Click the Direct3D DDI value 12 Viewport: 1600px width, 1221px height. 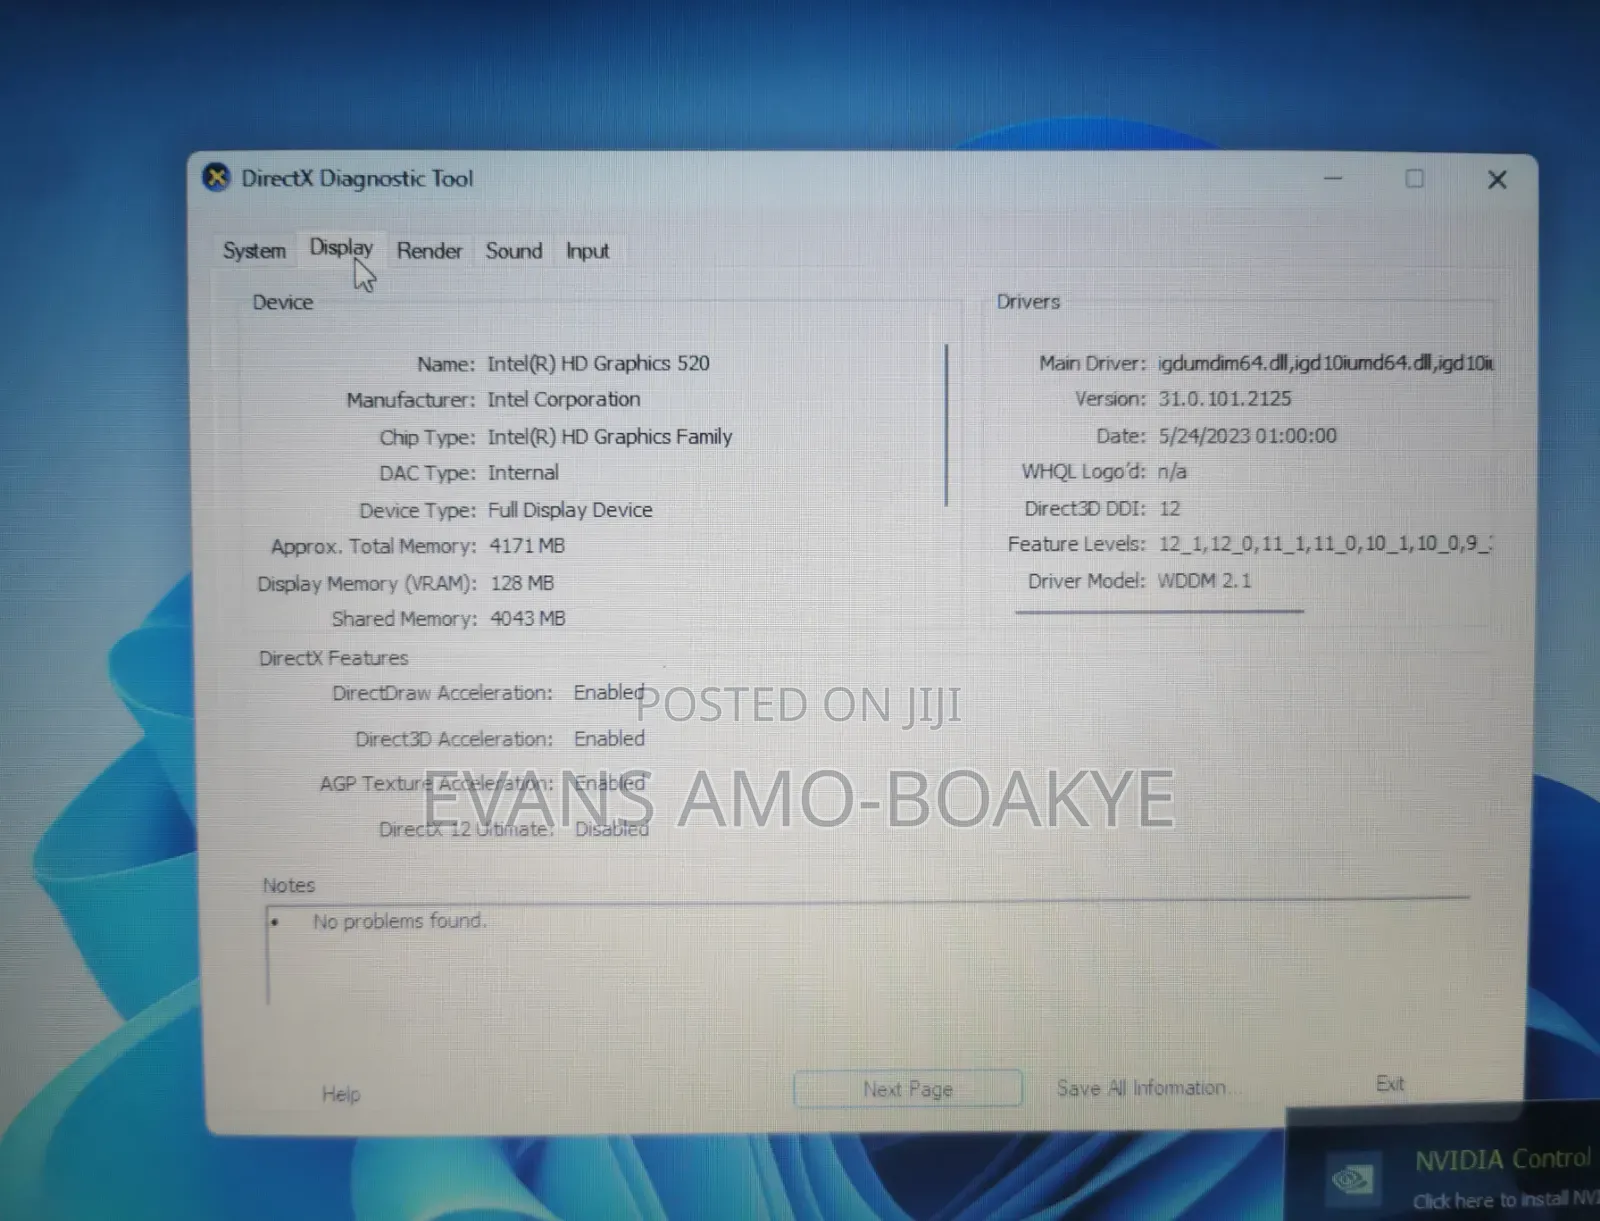pos(1169,508)
